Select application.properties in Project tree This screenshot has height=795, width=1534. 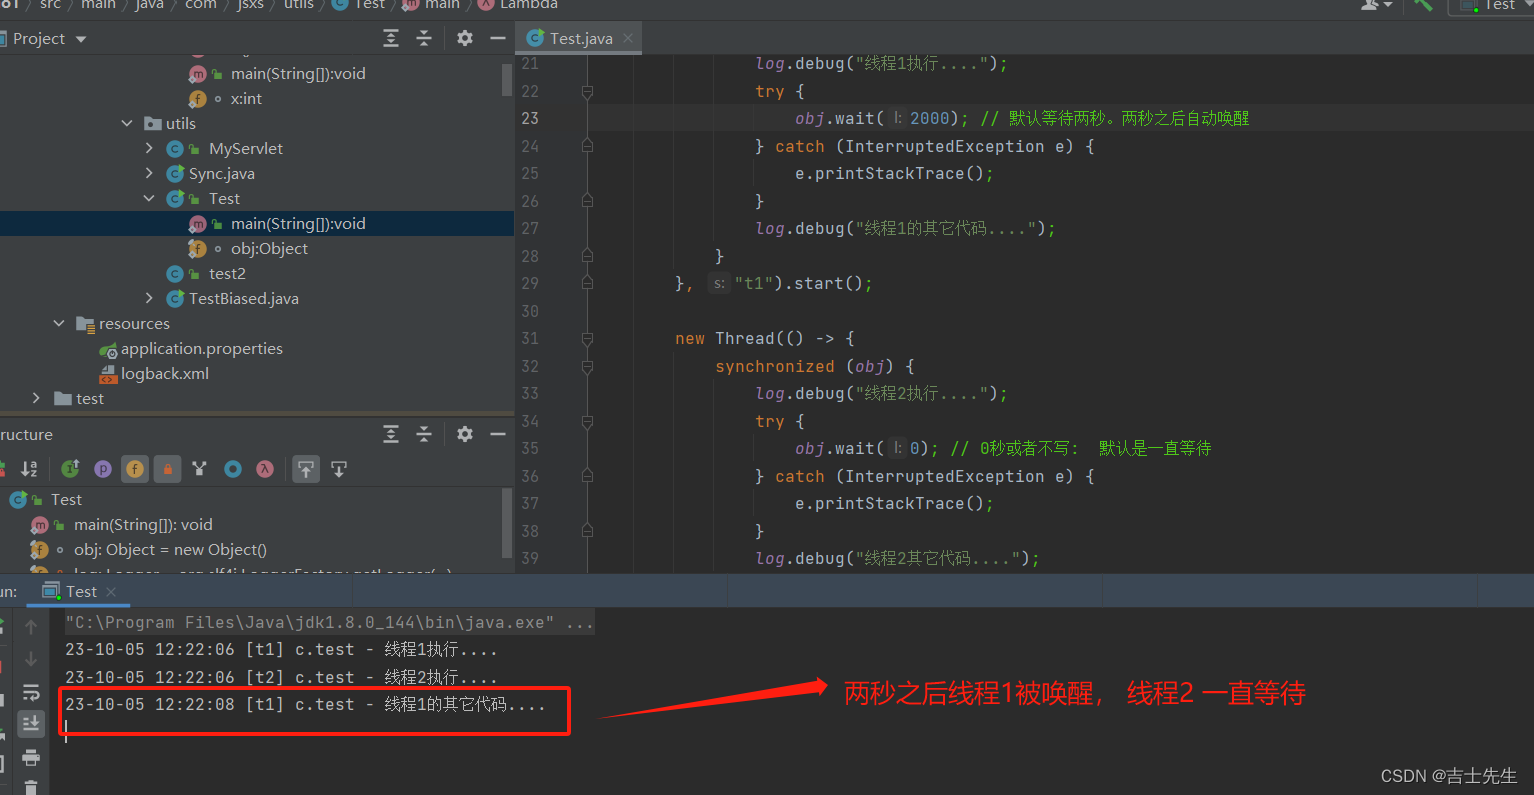[x=201, y=349]
